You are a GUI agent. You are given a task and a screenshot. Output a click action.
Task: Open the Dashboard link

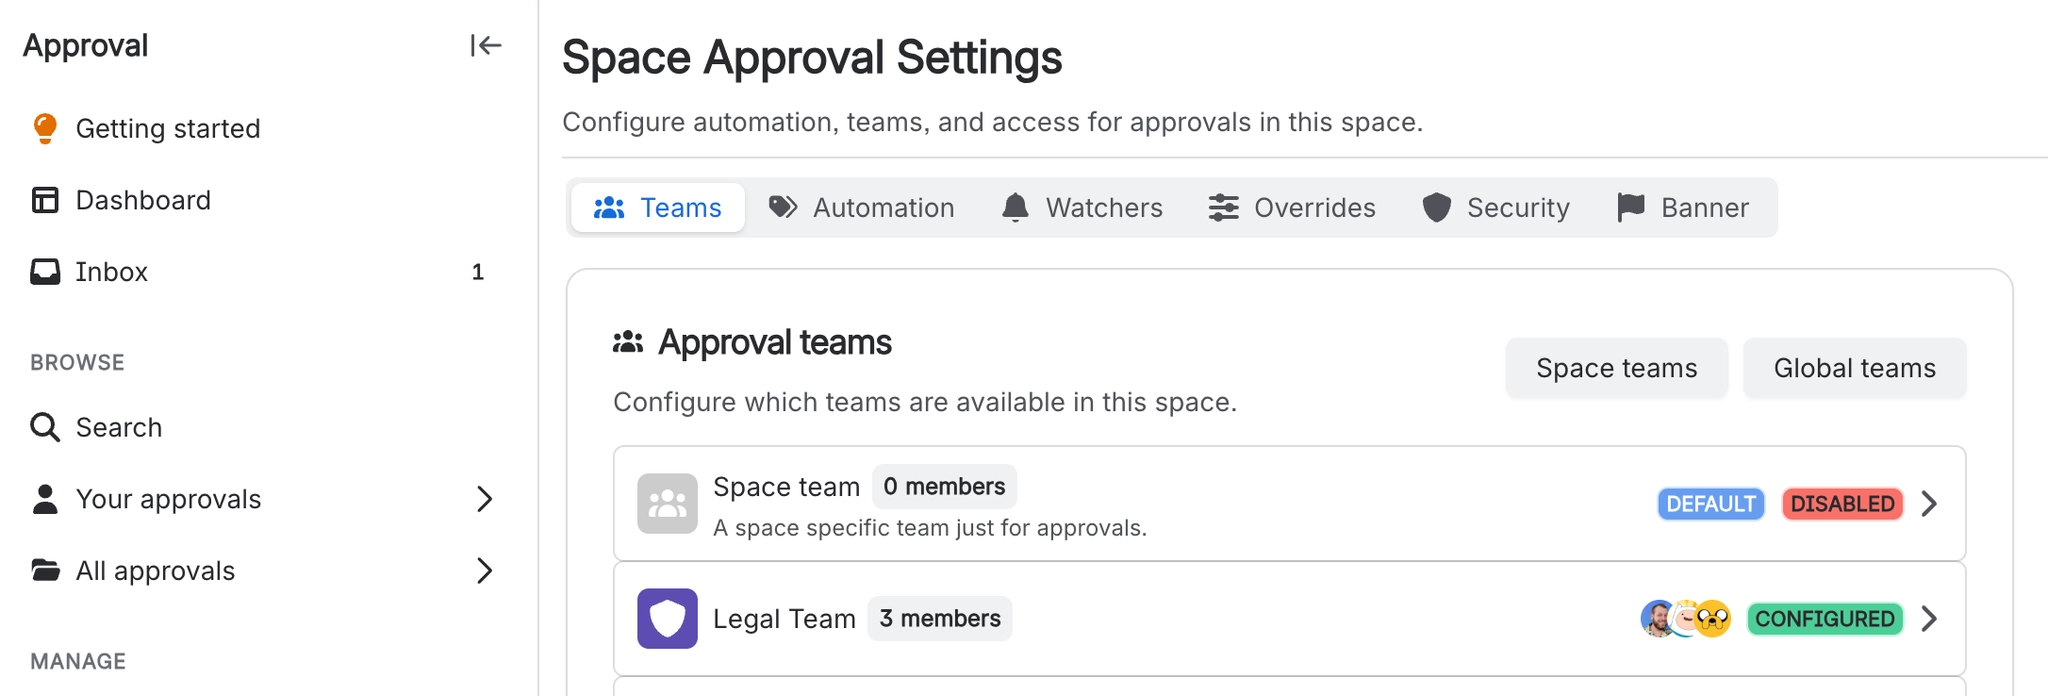pyautogui.click(x=143, y=200)
